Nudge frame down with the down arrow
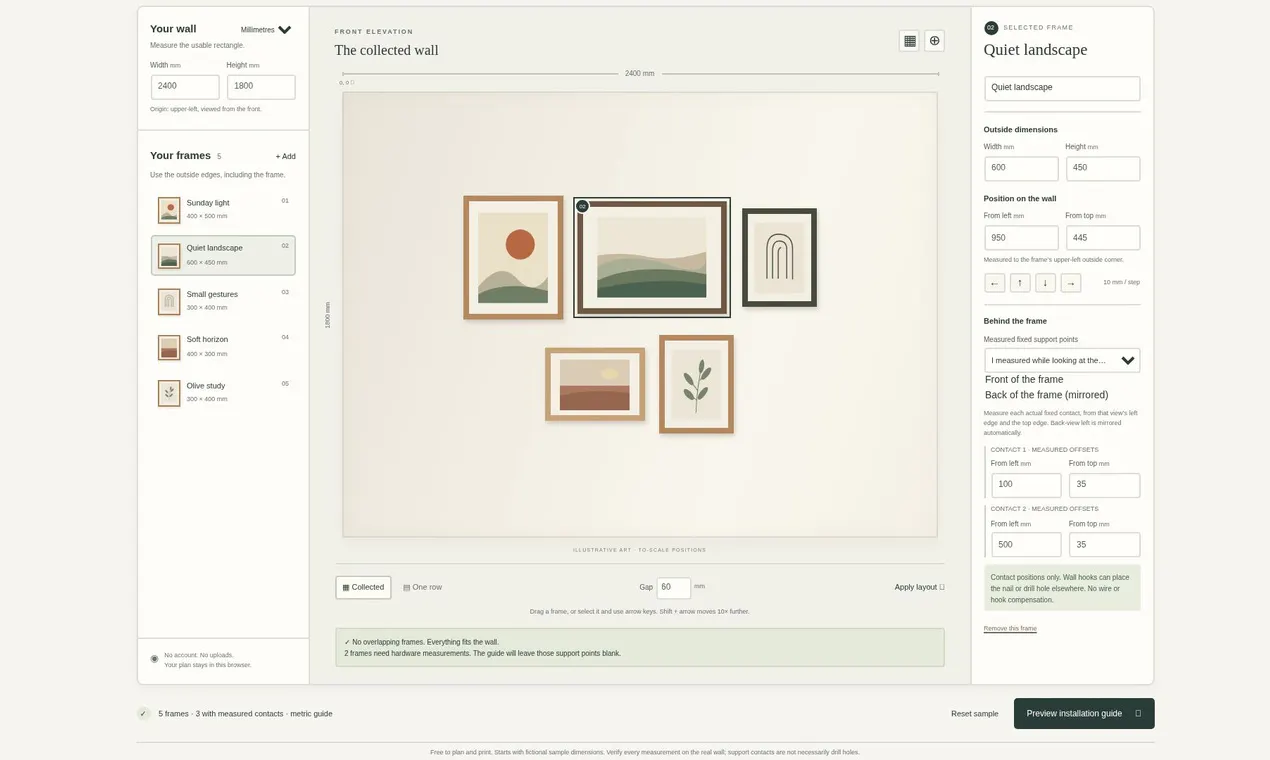Viewport: 1270px width, 760px height. [x=1045, y=283]
